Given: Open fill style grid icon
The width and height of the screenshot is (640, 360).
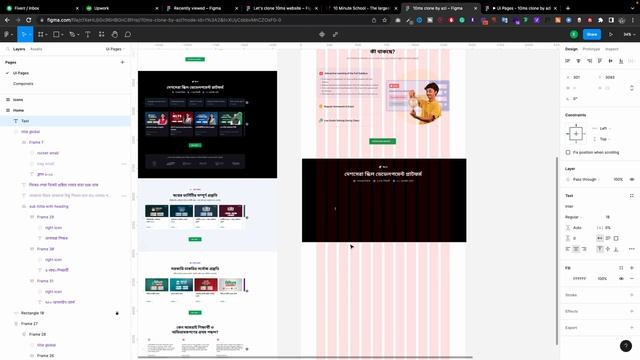Looking at the screenshot, I should [621, 268].
